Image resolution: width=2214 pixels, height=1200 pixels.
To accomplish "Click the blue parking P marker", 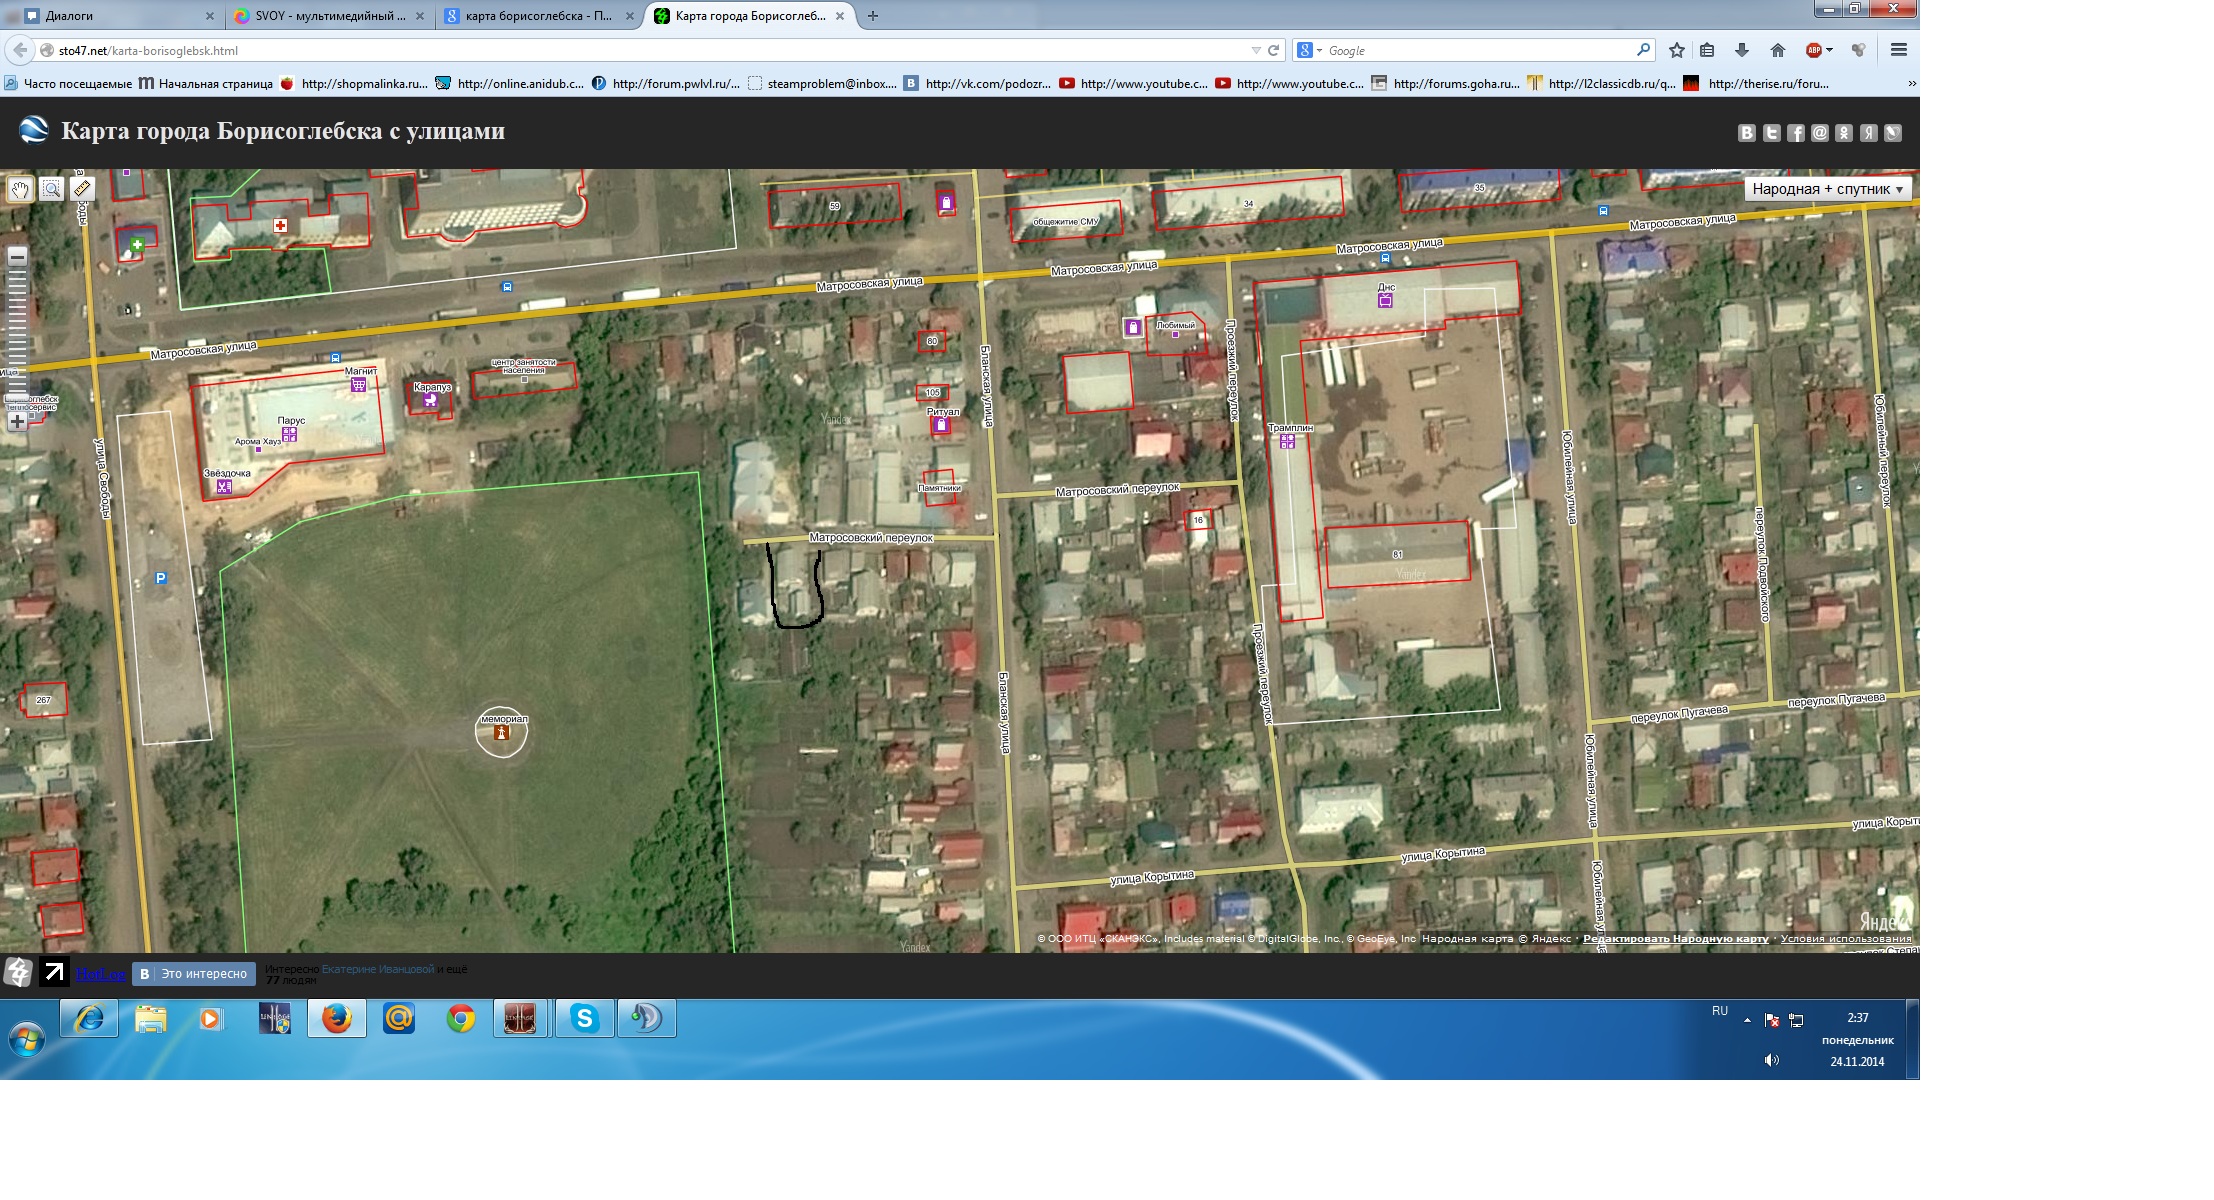I will (x=161, y=578).
